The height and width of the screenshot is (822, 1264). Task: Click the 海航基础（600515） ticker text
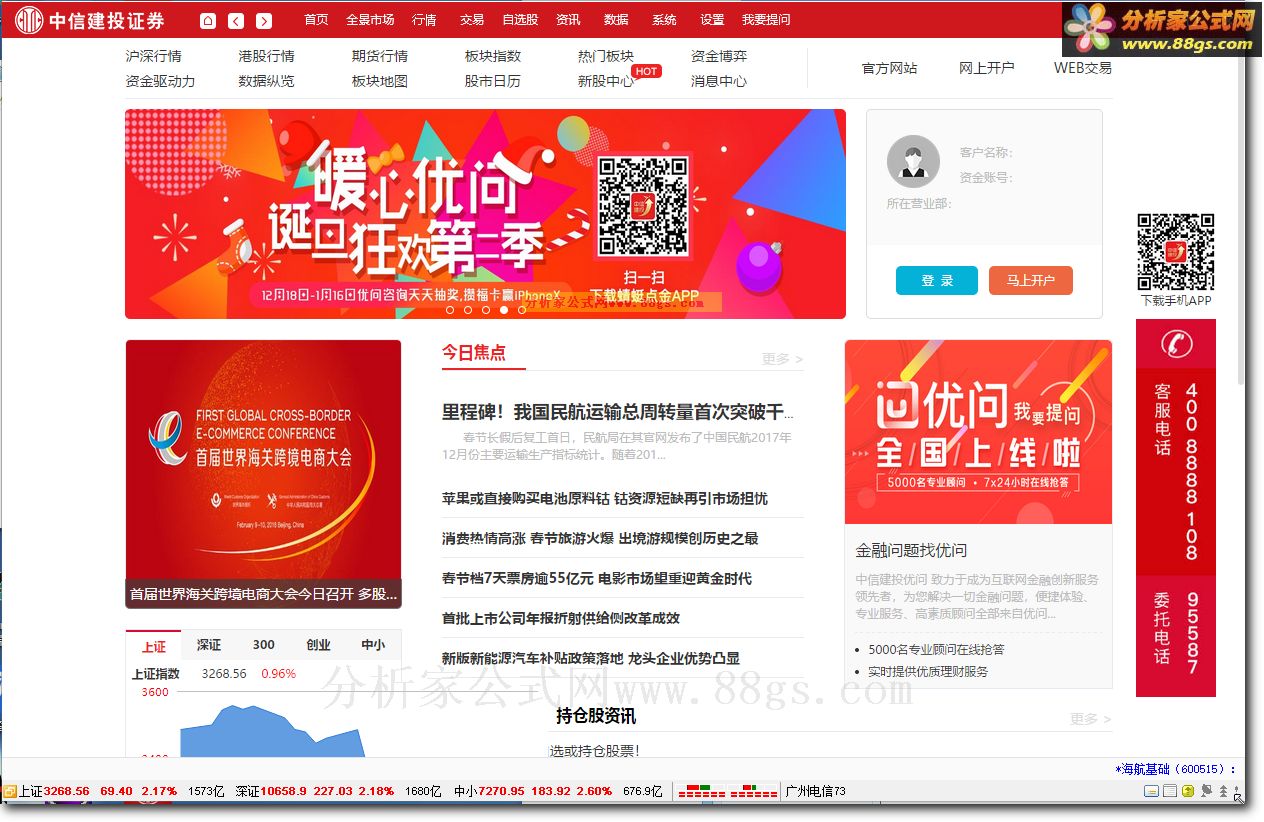1175,769
